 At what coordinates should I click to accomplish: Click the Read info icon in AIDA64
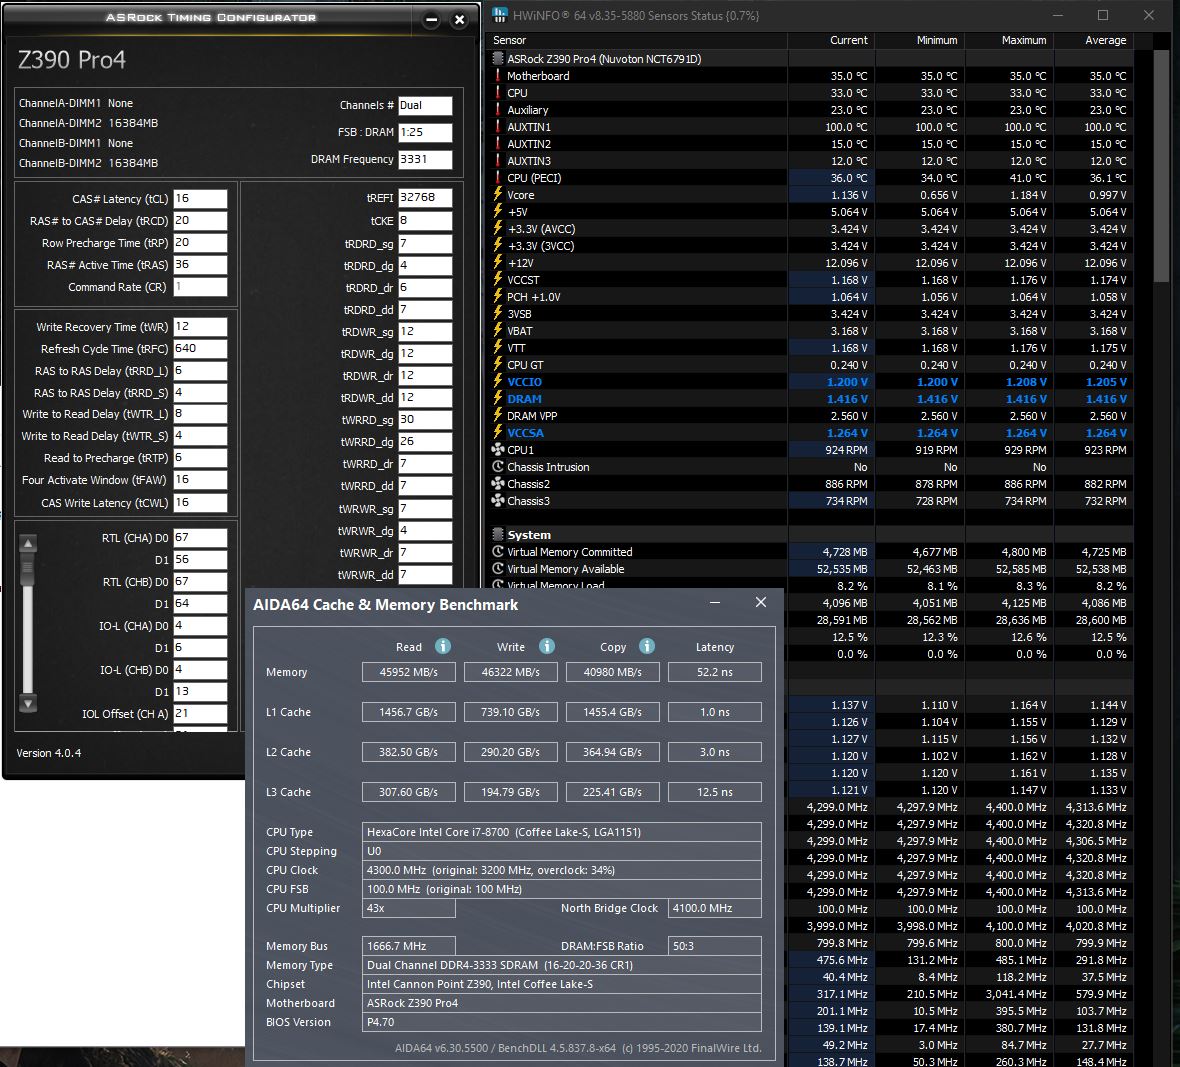click(x=443, y=646)
